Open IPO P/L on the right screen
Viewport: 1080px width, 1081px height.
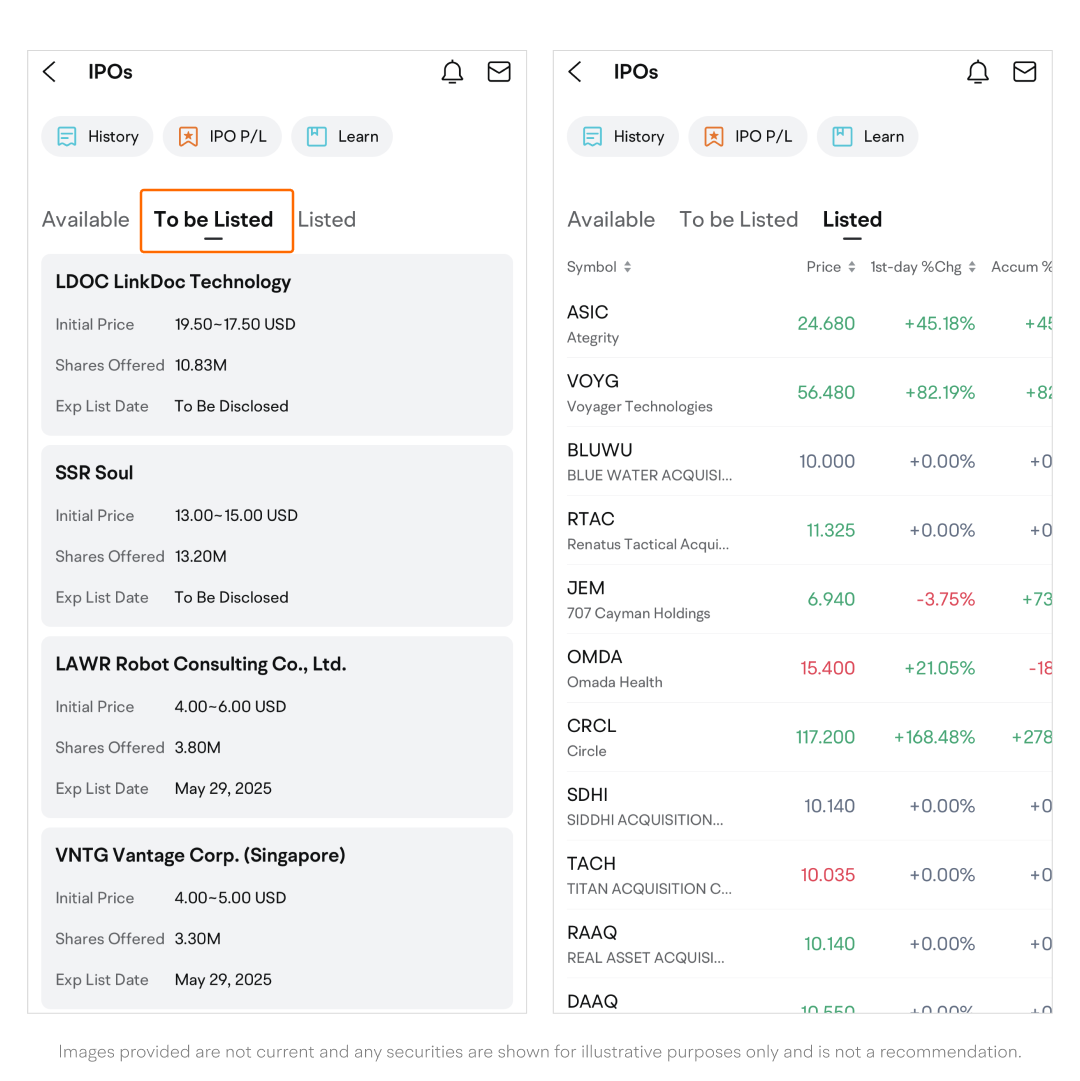(x=747, y=137)
